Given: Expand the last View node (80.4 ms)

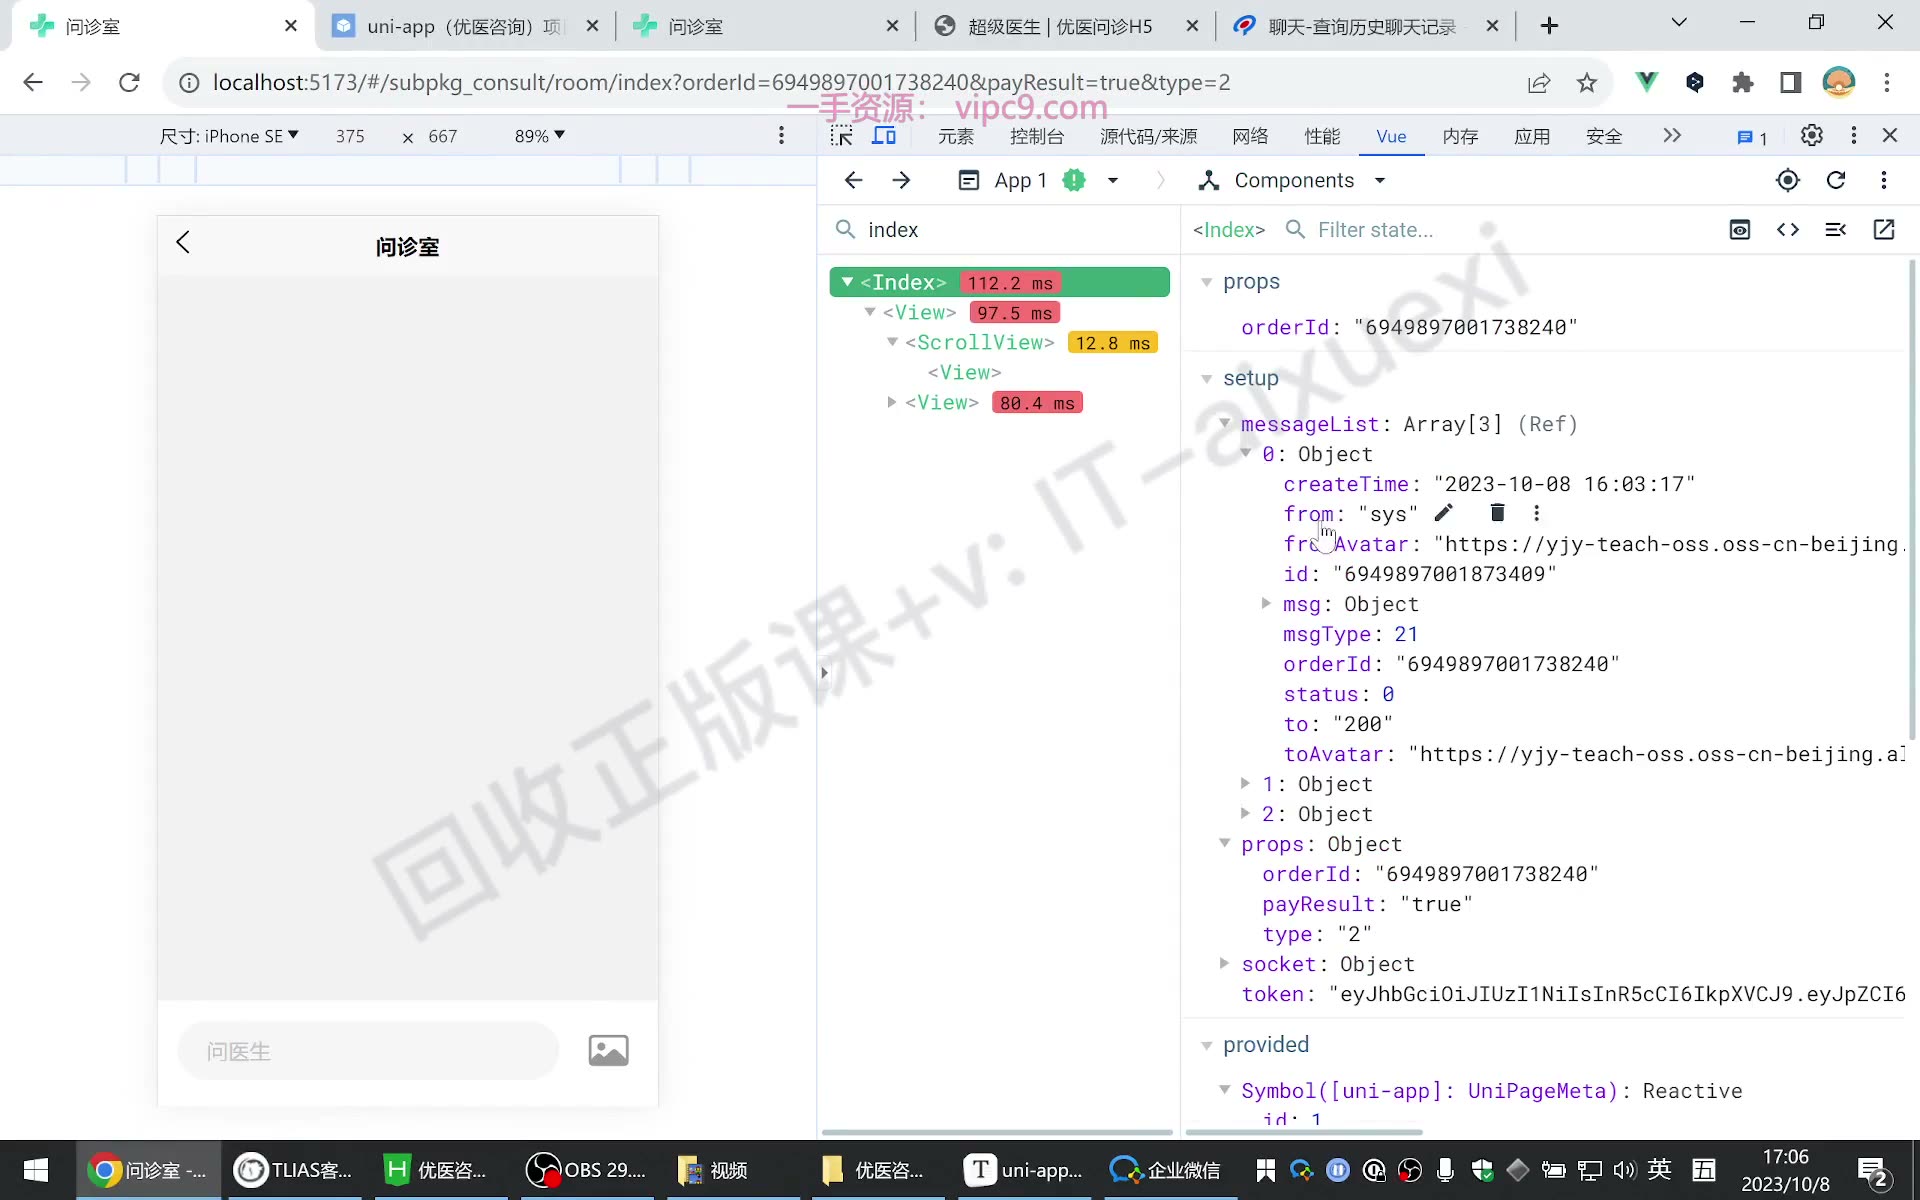Looking at the screenshot, I should click(891, 402).
